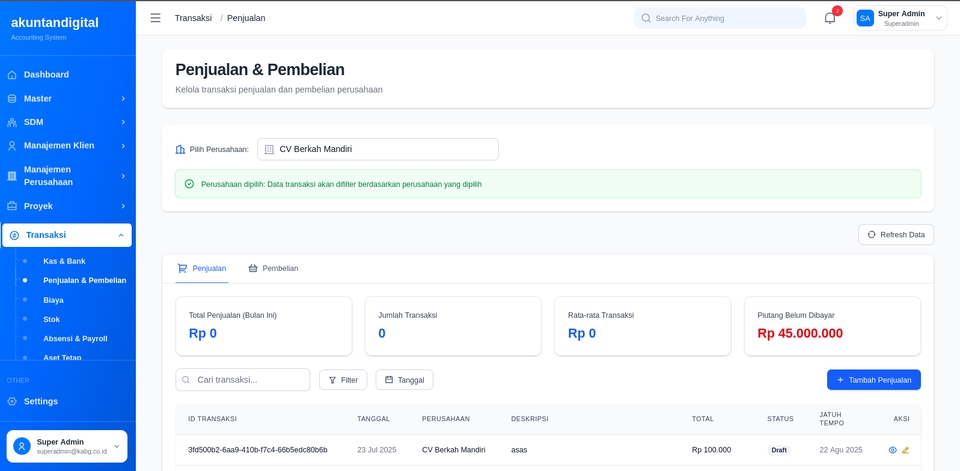Click the hamburger menu icon
The width and height of the screenshot is (960, 471).
pyautogui.click(x=155, y=18)
